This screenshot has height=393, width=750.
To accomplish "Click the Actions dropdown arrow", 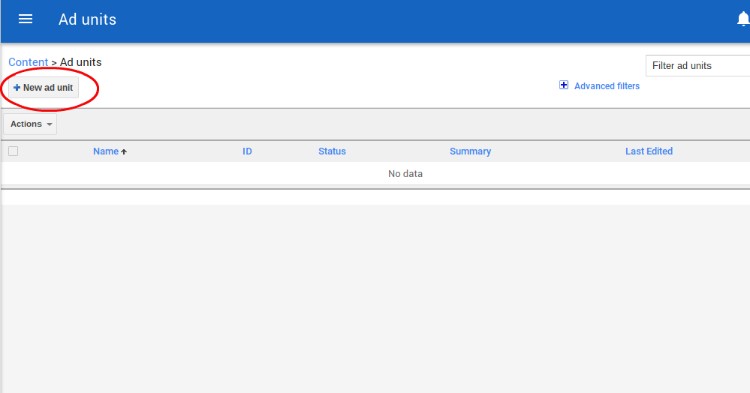I will tap(49, 124).
